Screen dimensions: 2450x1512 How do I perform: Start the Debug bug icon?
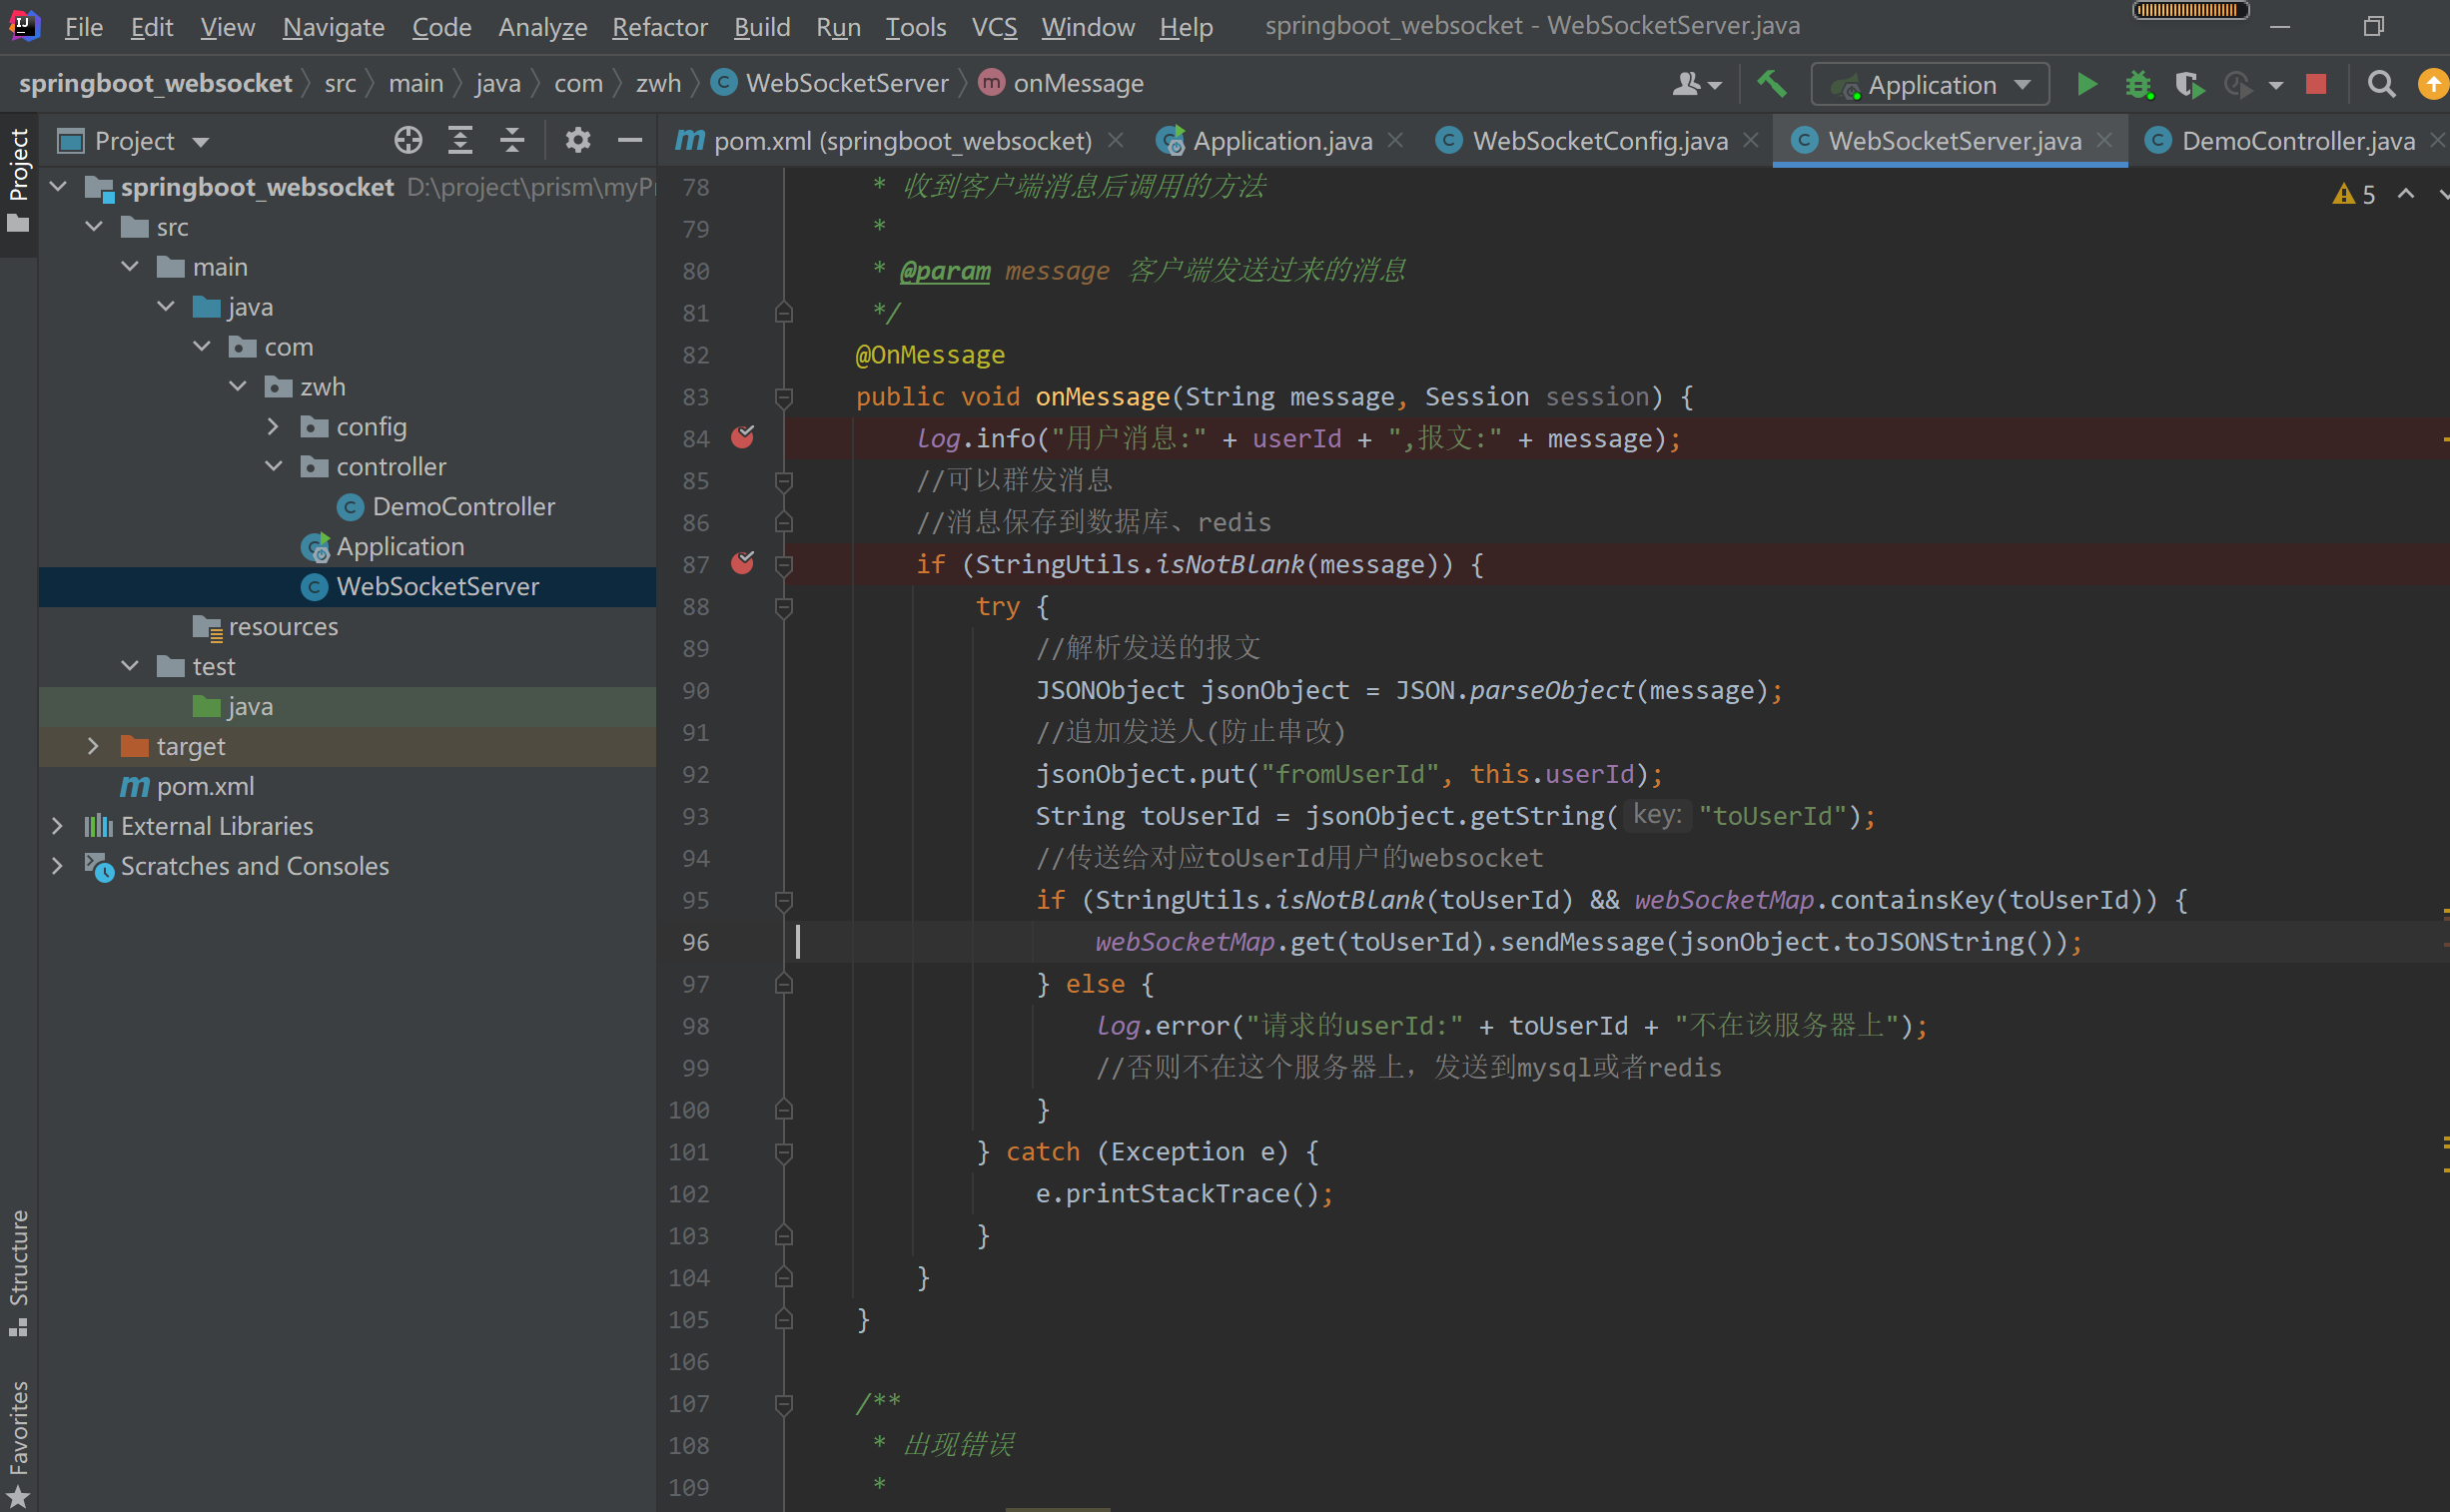(2138, 84)
